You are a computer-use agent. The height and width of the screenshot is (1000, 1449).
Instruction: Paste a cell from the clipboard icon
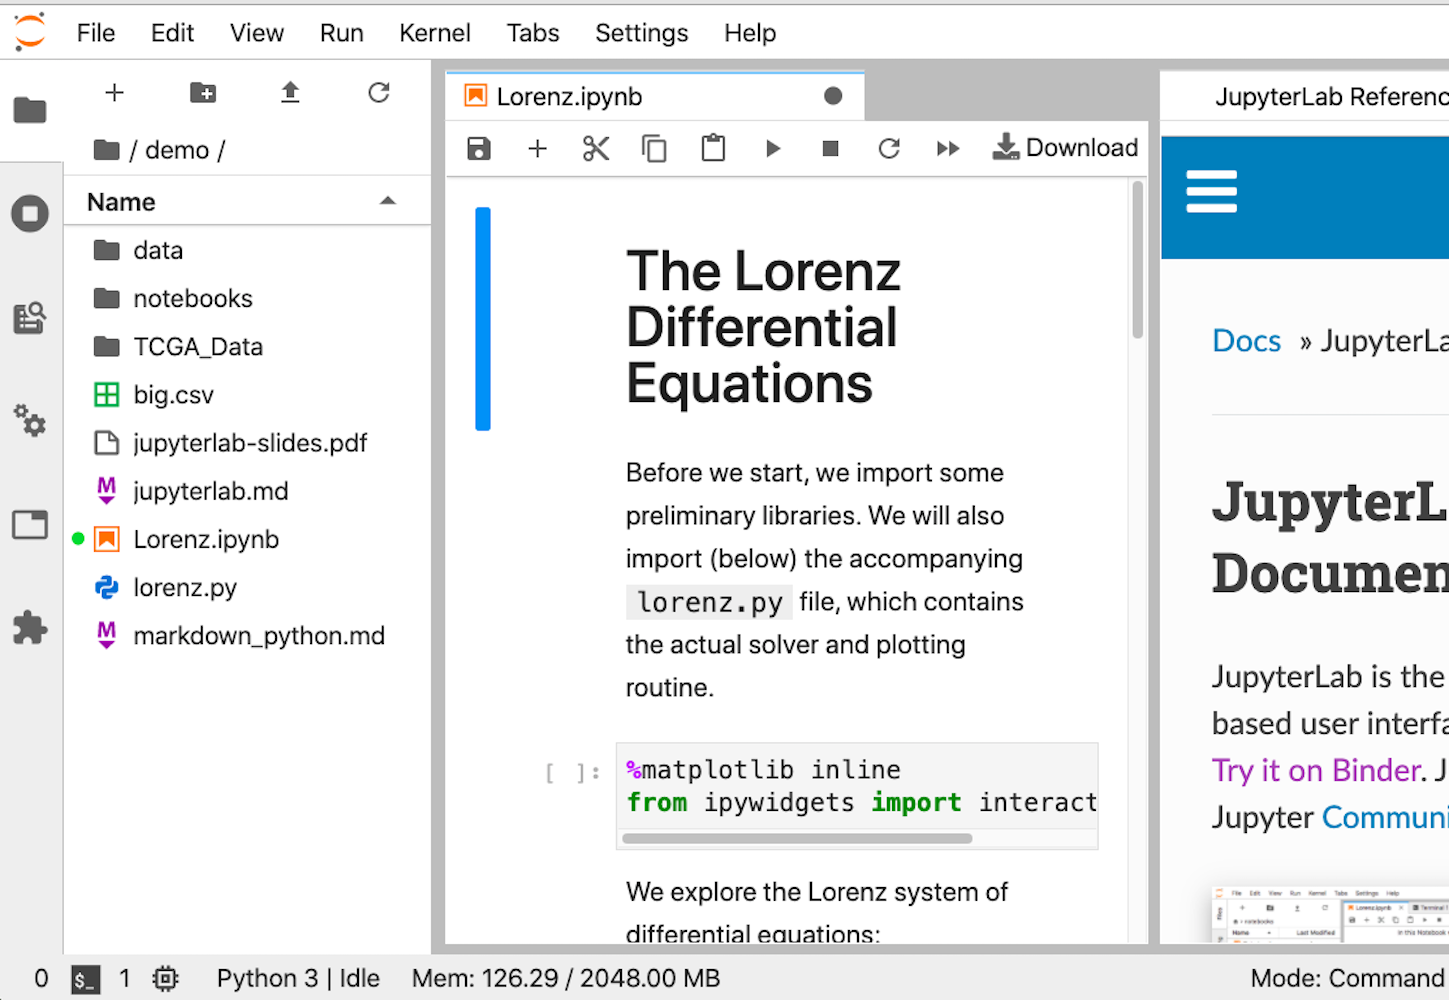(x=713, y=148)
